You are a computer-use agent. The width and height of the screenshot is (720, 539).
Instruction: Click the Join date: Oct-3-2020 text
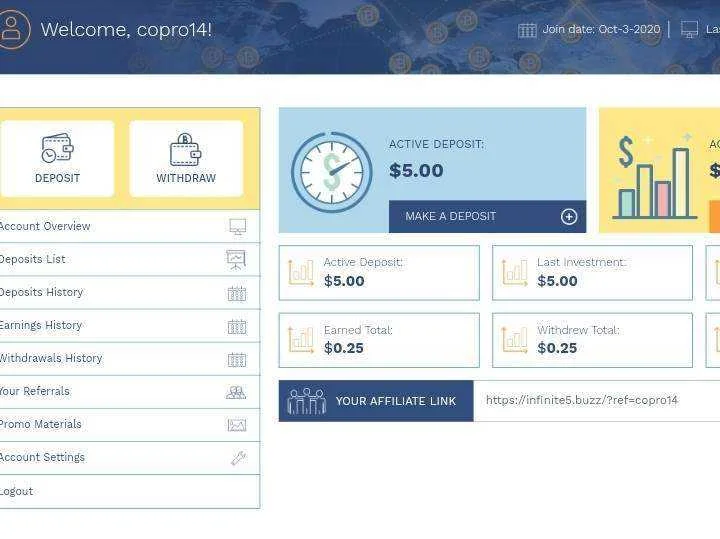click(x=601, y=29)
